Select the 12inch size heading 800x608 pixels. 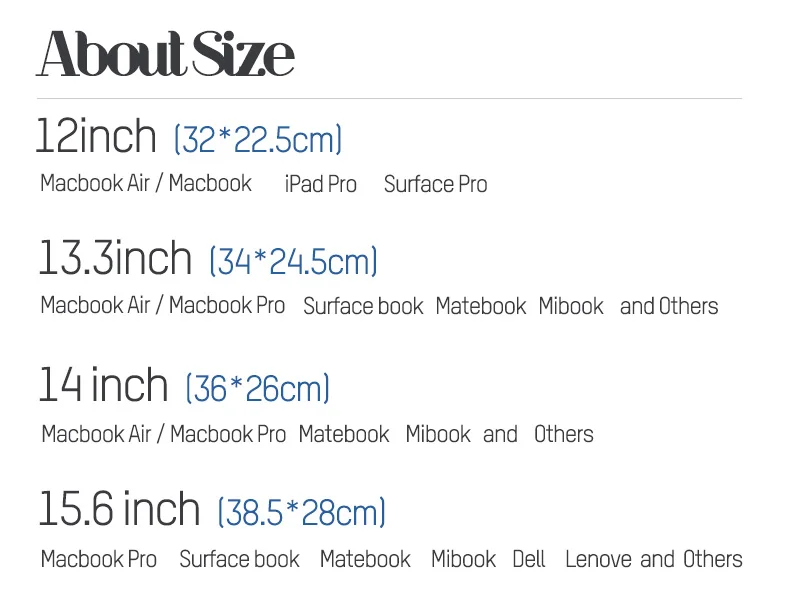point(96,136)
